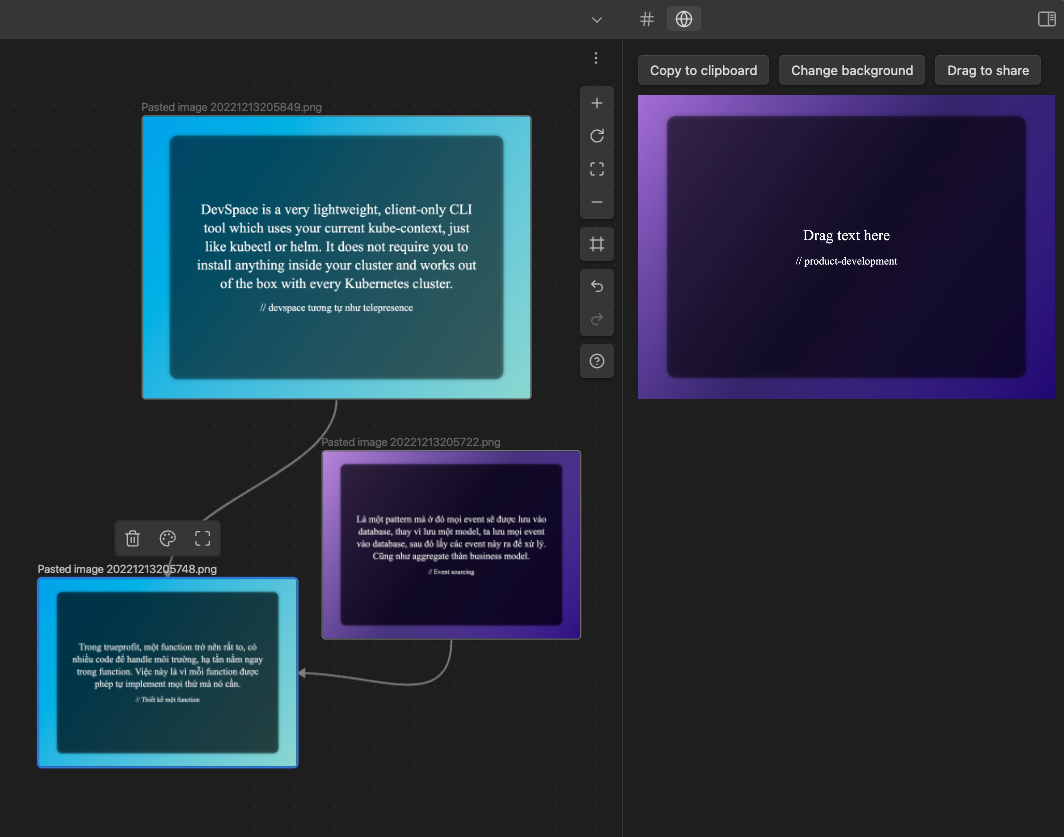The height and width of the screenshot is (837, 1064).
Task: Select the purple Event sourcing image card
Action: (451, 545)
